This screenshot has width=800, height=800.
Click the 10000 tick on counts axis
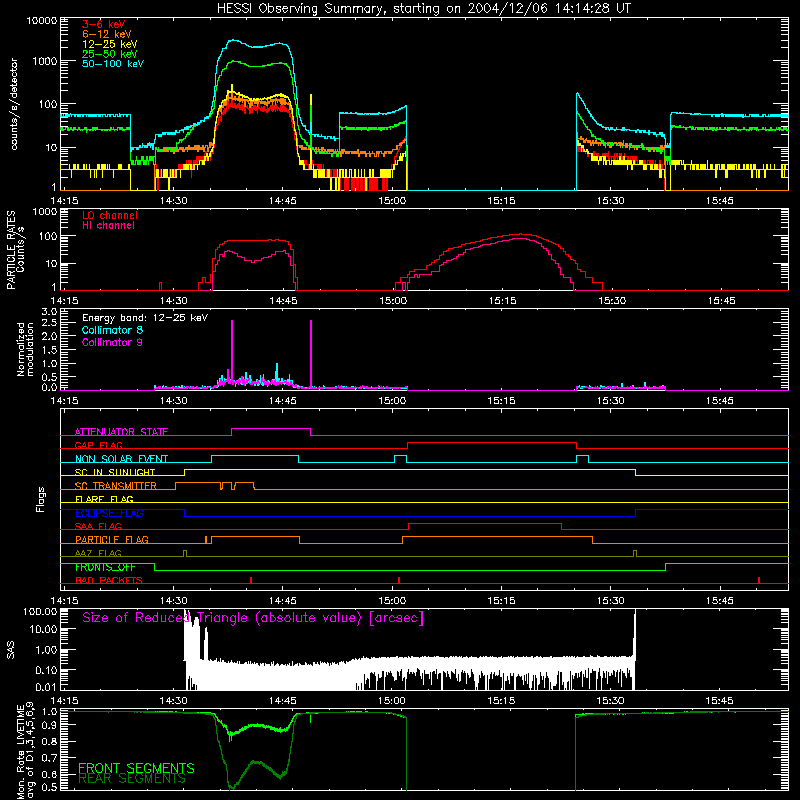click(42, 20)
